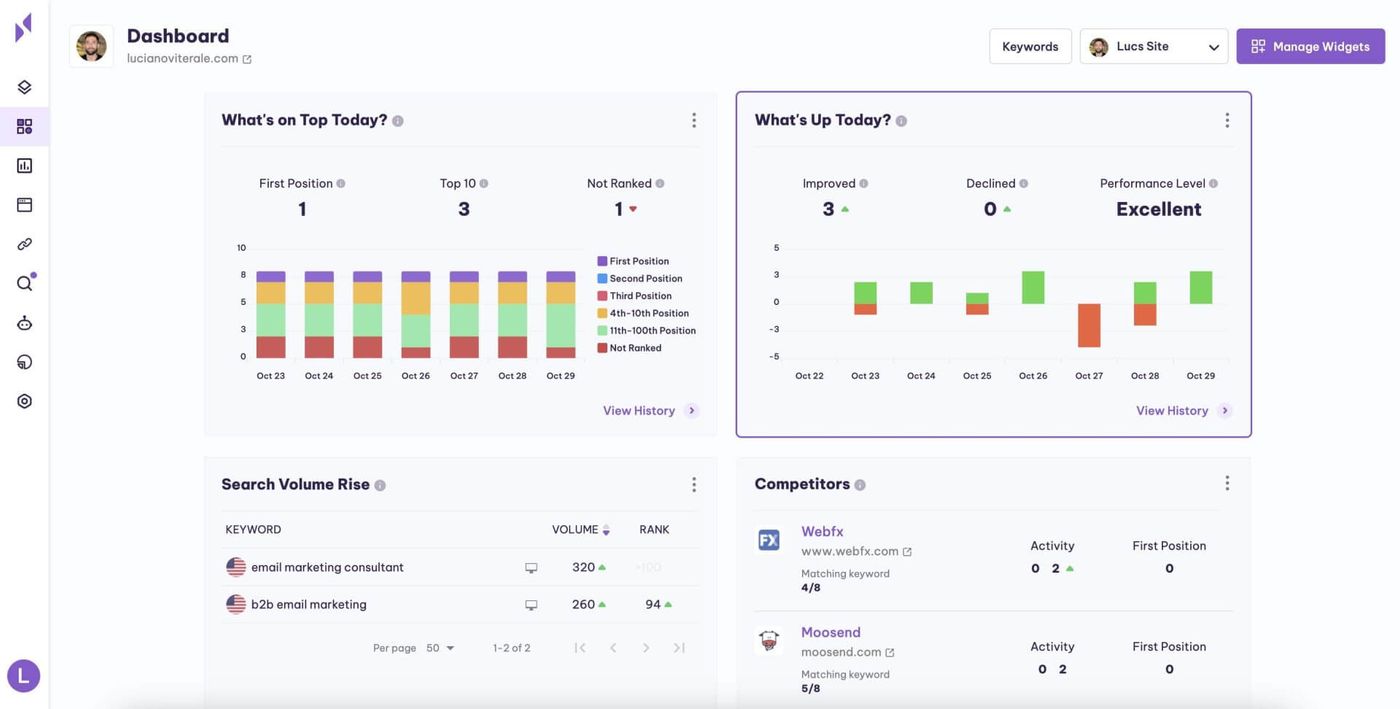Image resolution: width=1400 pixels, height=709 pixels.
Task: Click info icon beside Competitors
Action: [x=860, y=485]
